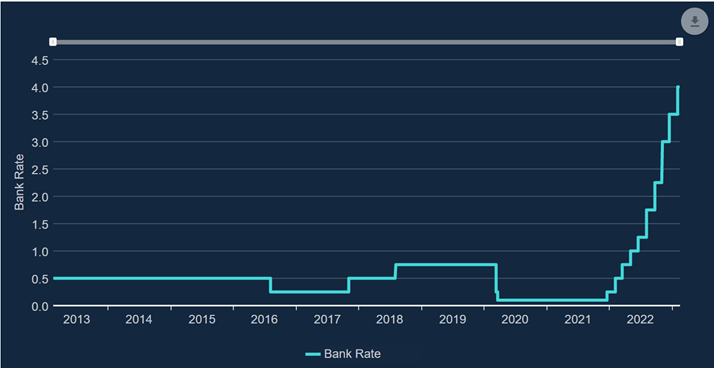Screen dimensions: 714x368
Task: Click the 3.0 y-axis value
Action: click(39, 142)
